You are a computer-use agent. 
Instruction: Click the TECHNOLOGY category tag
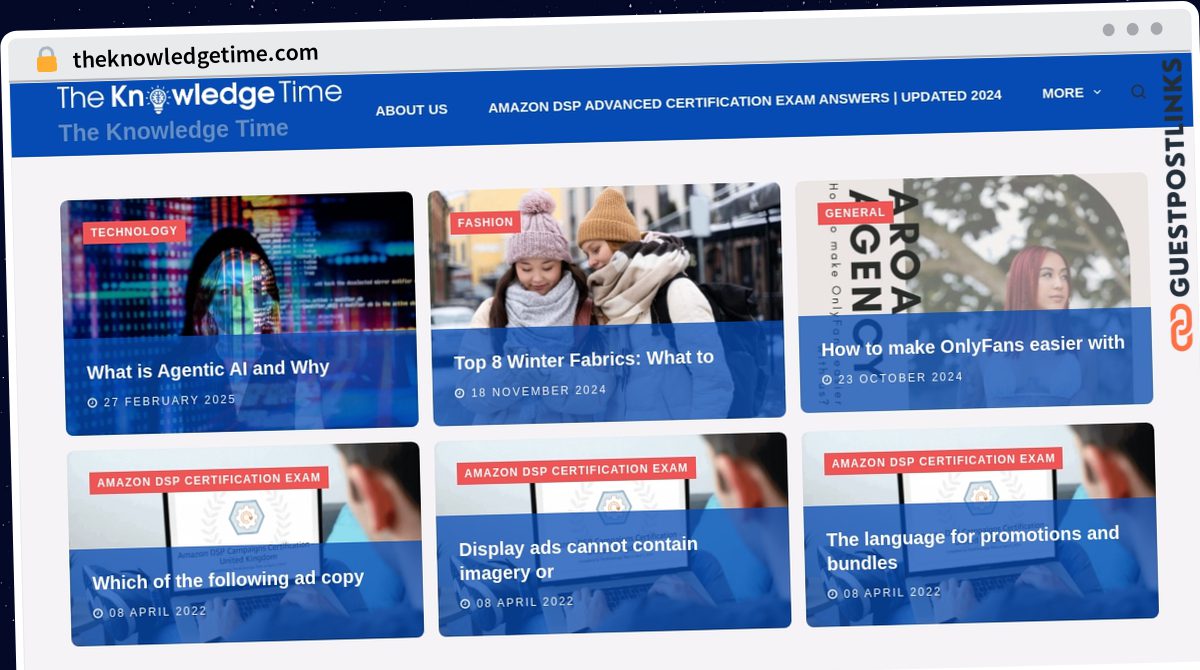[x=134, y=232]
